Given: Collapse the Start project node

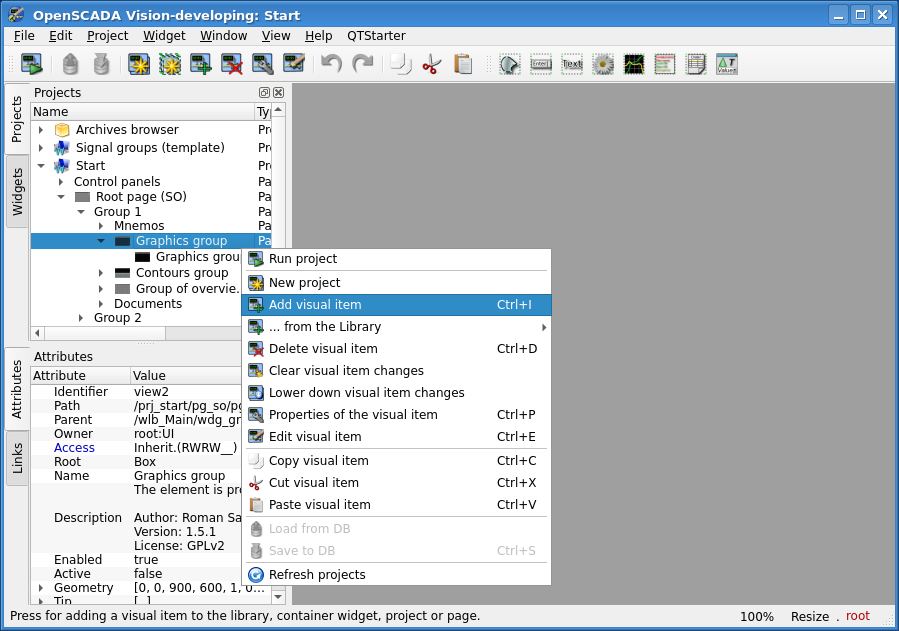Looking at the screenshot, I should (41, 166).
